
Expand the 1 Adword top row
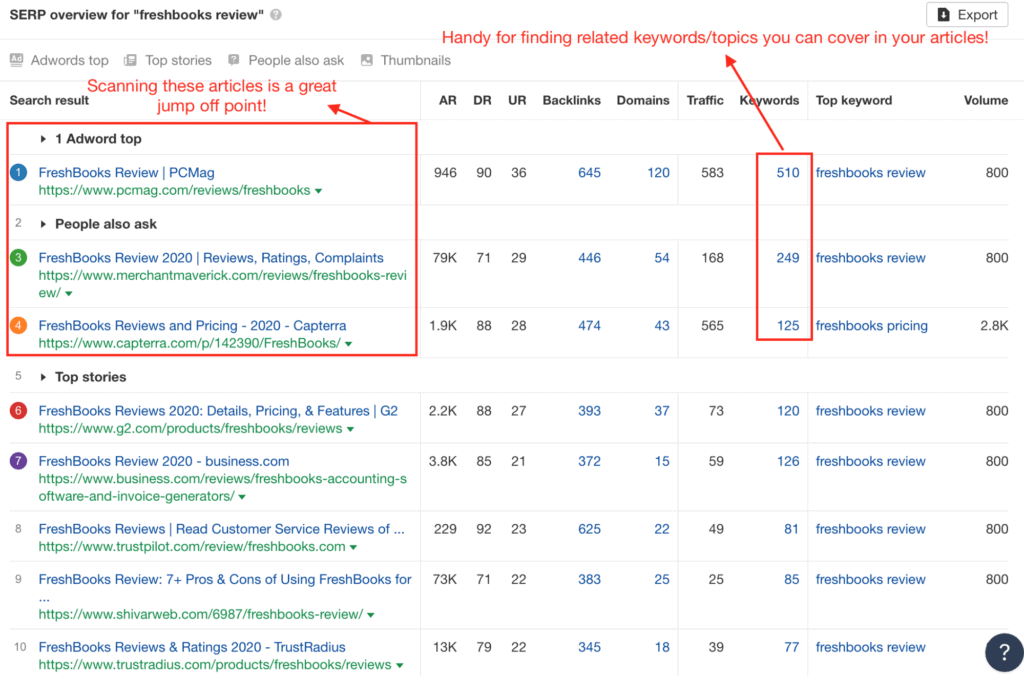pyautogui.click(x=44, y=139)
